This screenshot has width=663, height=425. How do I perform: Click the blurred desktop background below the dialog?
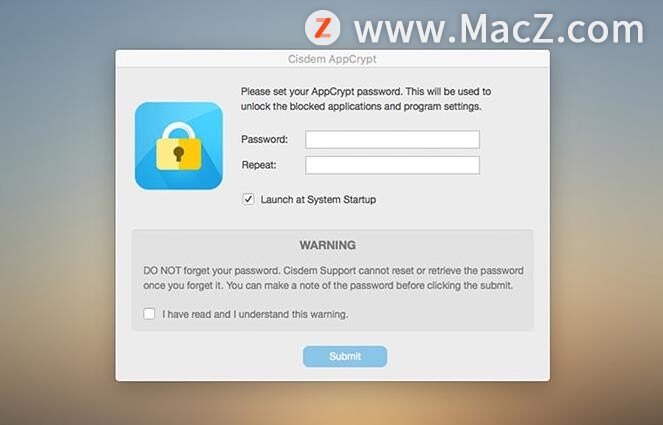[x=332, y=404]
